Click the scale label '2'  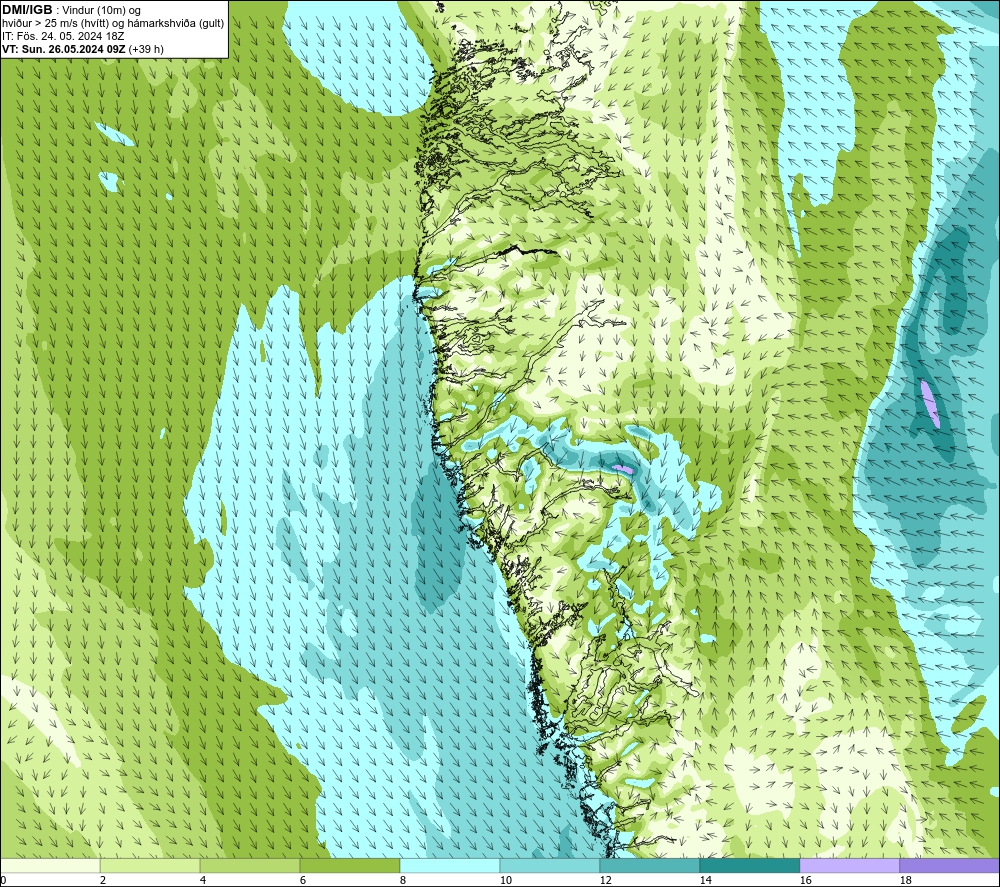click(x=103, y=881)
